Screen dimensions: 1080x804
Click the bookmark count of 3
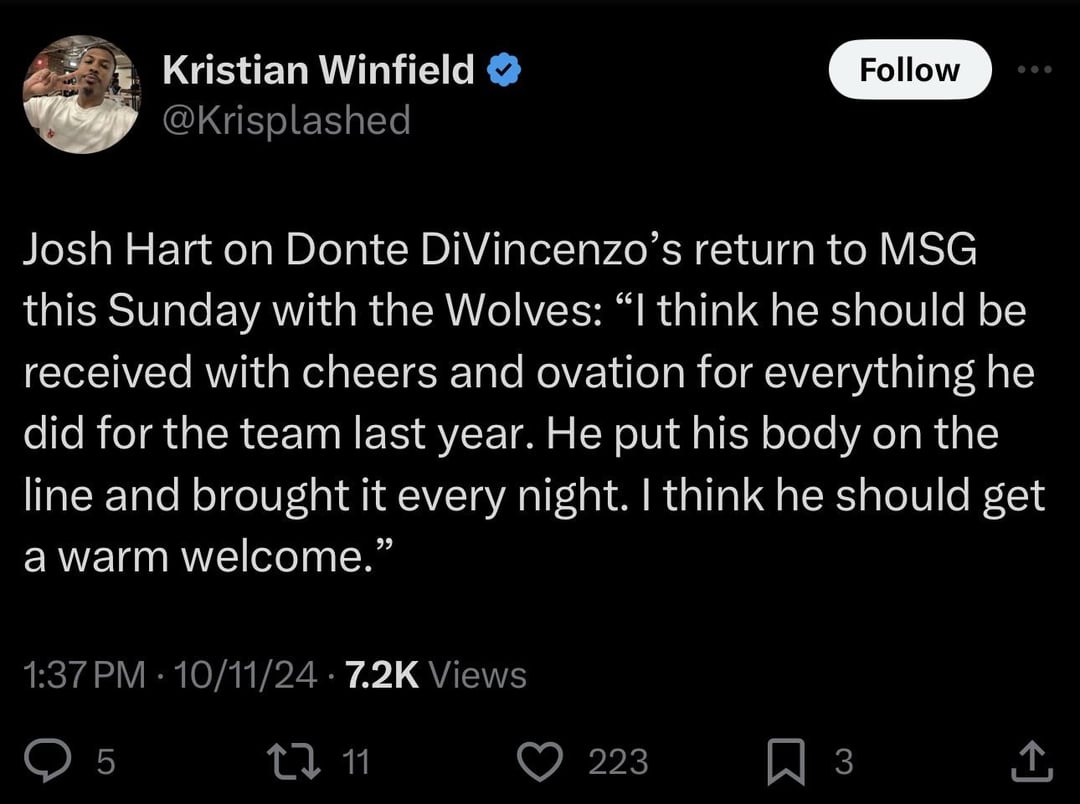pos(844,763)
